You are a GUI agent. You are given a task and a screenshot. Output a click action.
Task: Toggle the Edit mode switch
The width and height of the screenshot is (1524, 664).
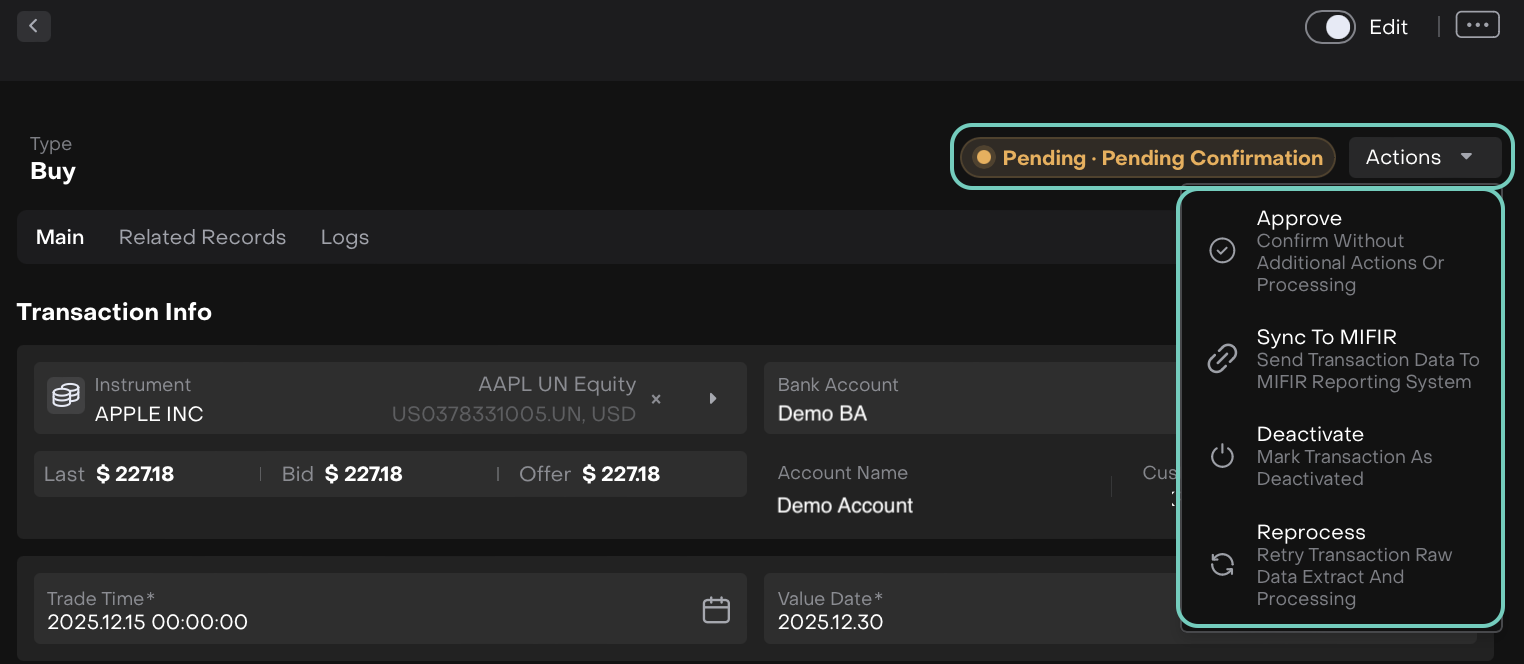[1330, 27]
